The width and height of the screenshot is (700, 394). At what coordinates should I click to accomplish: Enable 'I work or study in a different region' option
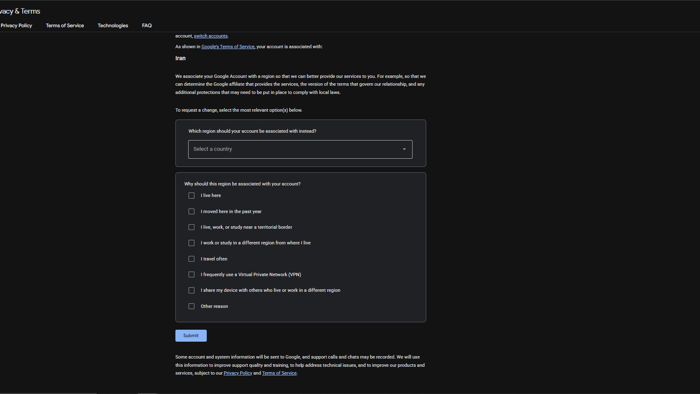tap(192, 243)
